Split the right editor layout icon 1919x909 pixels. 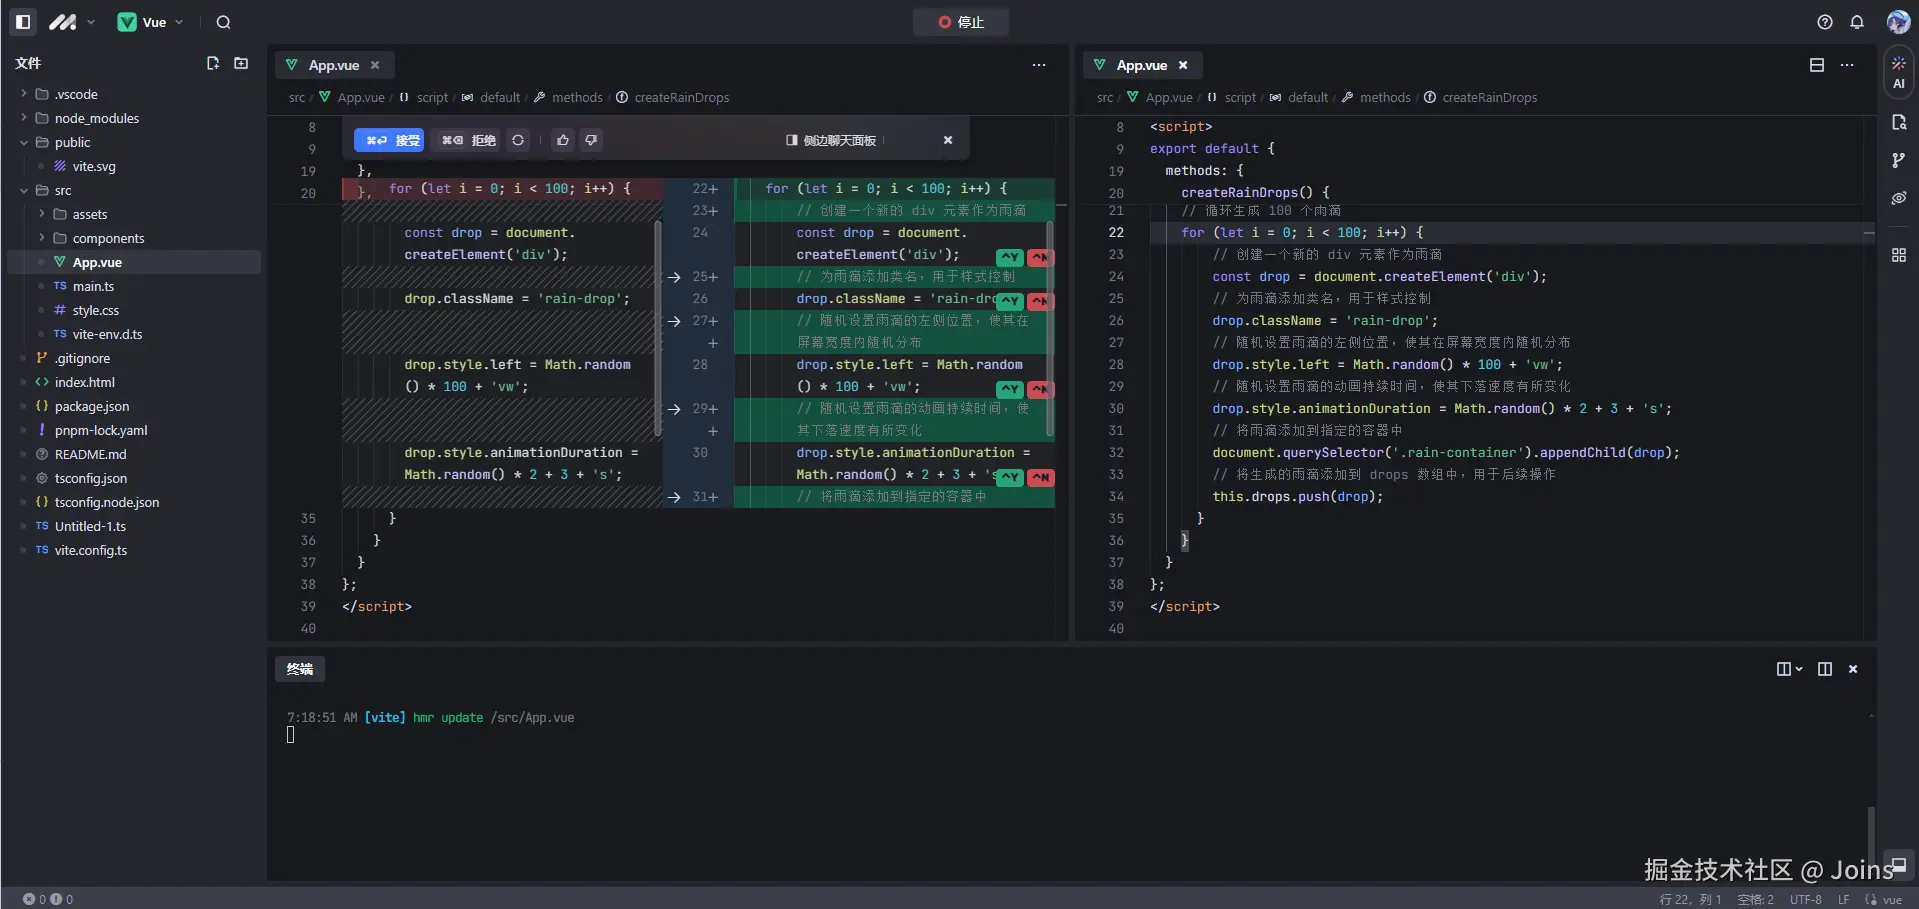click(x=1817, y=65)
